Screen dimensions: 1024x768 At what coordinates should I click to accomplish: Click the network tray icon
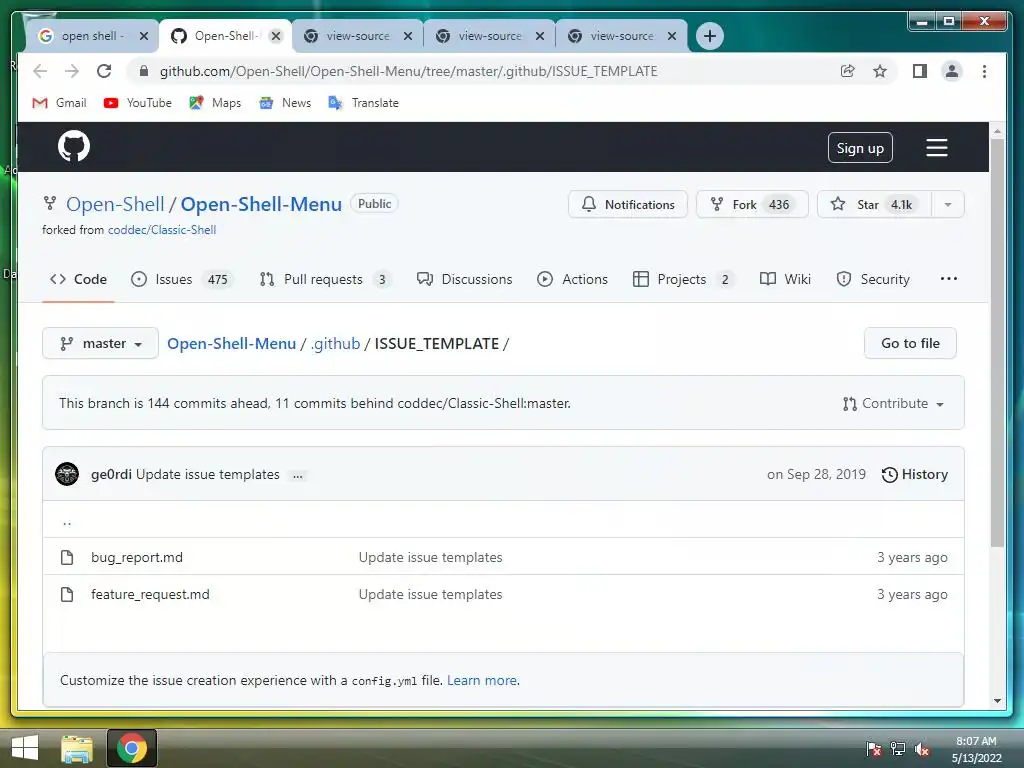[898, 749]
